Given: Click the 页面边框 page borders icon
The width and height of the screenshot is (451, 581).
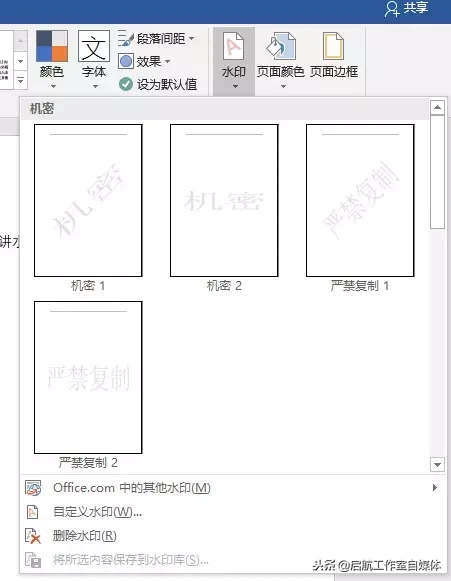Looking at the screenshot, I should click(334, 46).
